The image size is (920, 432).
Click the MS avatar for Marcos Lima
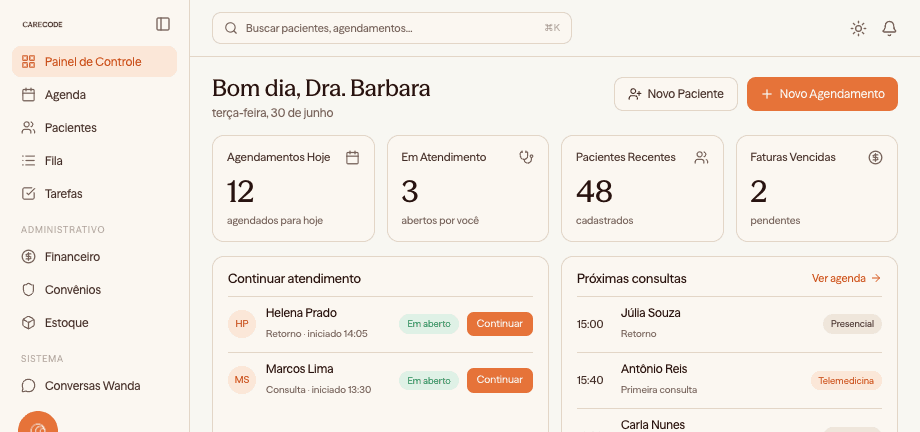(x=242, y=380)
